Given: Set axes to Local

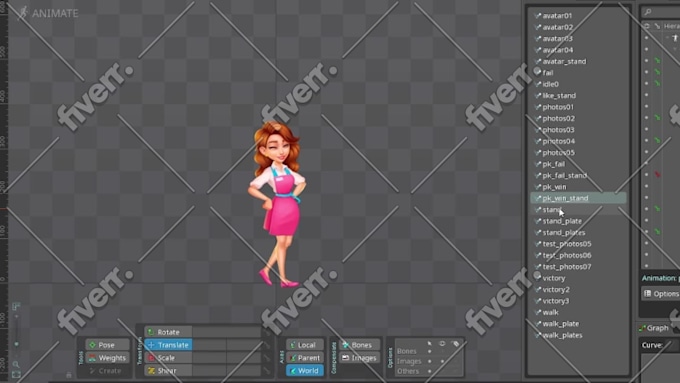Looking at the screenshot, I should click(x=305, y=345).
